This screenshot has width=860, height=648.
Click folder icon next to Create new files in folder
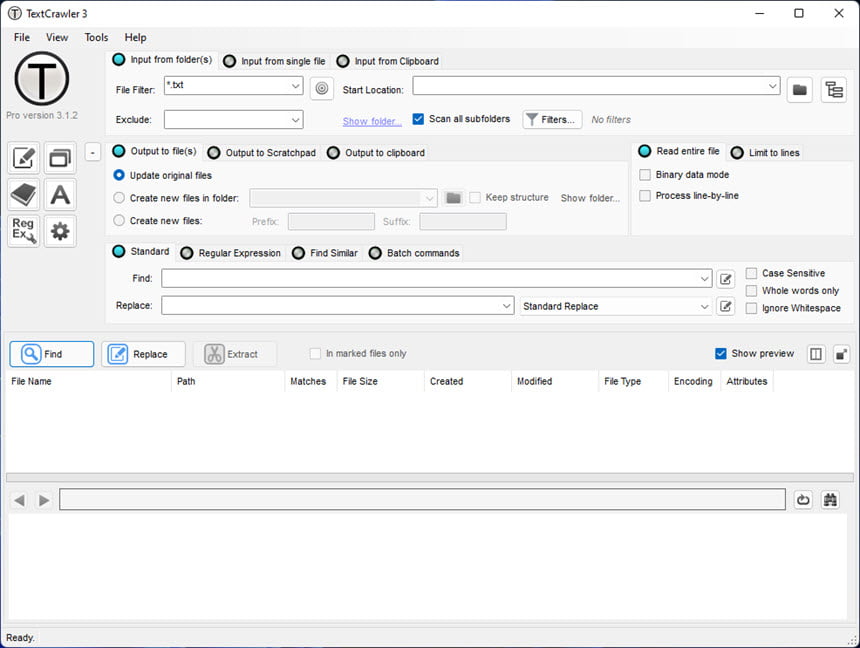coord(453,198)
